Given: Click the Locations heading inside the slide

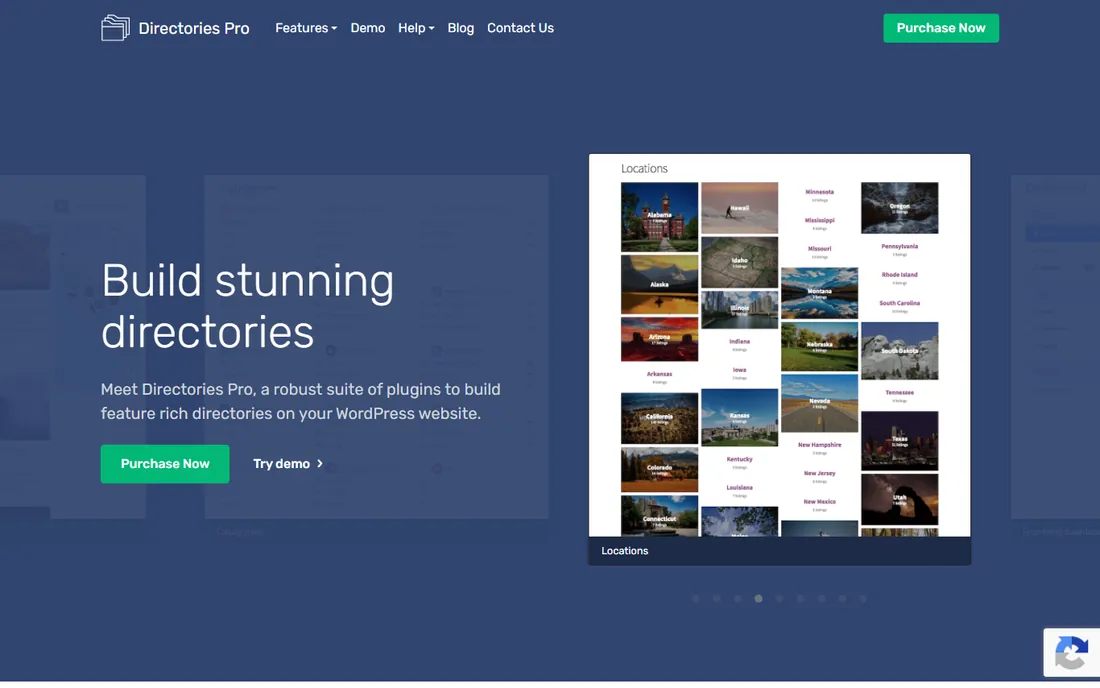Looking at the screenshot, I should click(644, 168).
